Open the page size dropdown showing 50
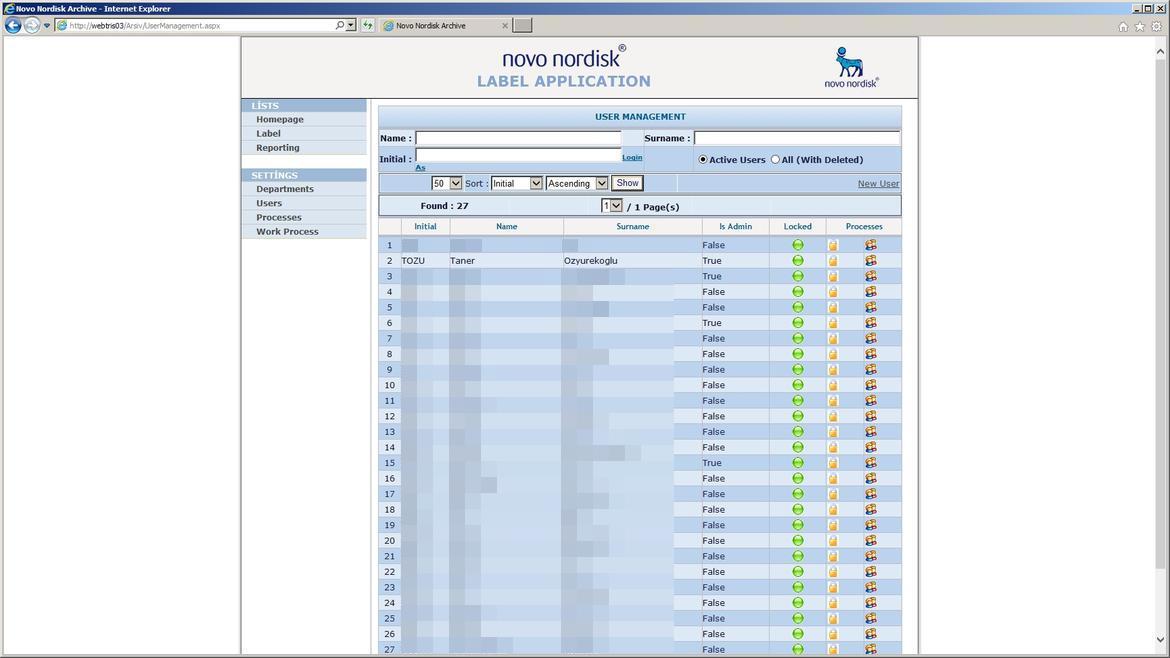Image resolution: width=1170 pixels, height=658 pixels. click(x=446, y=184)
